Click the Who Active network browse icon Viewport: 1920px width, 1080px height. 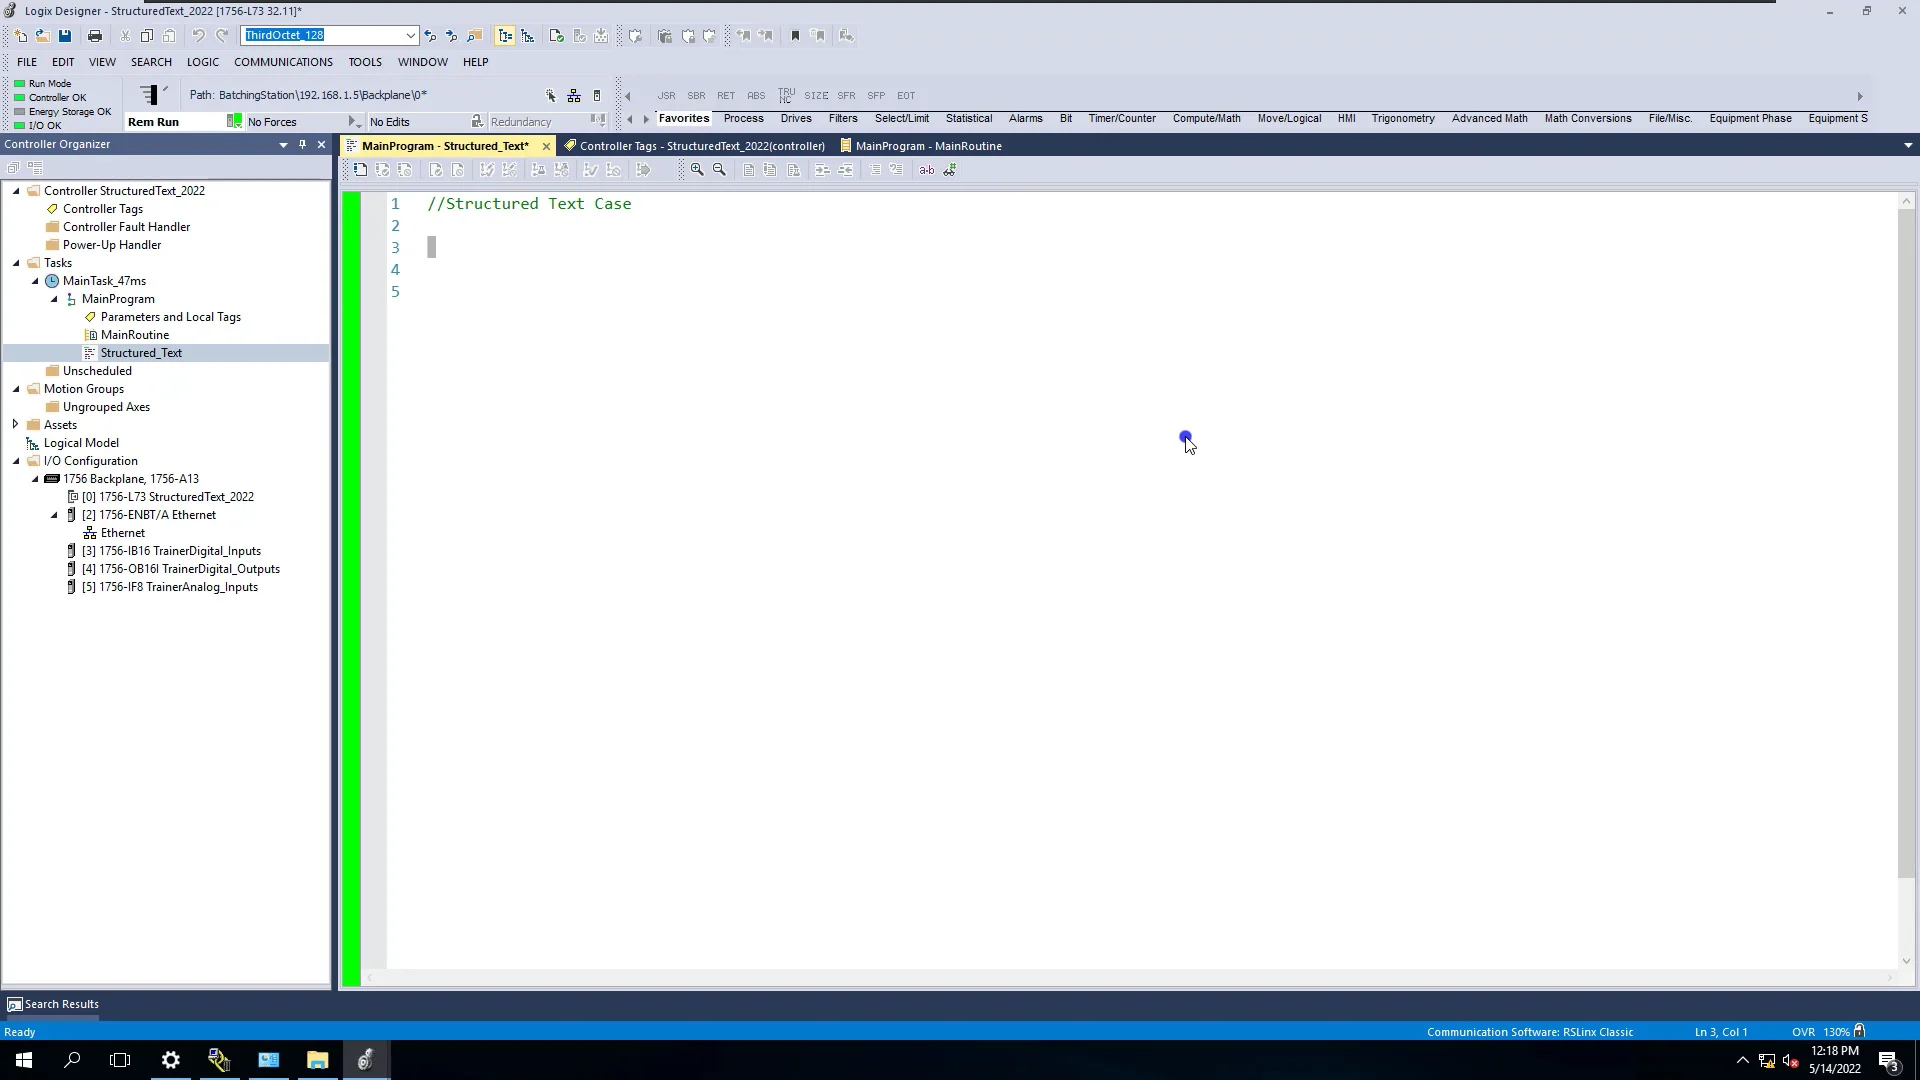click(x=574, y=96)
